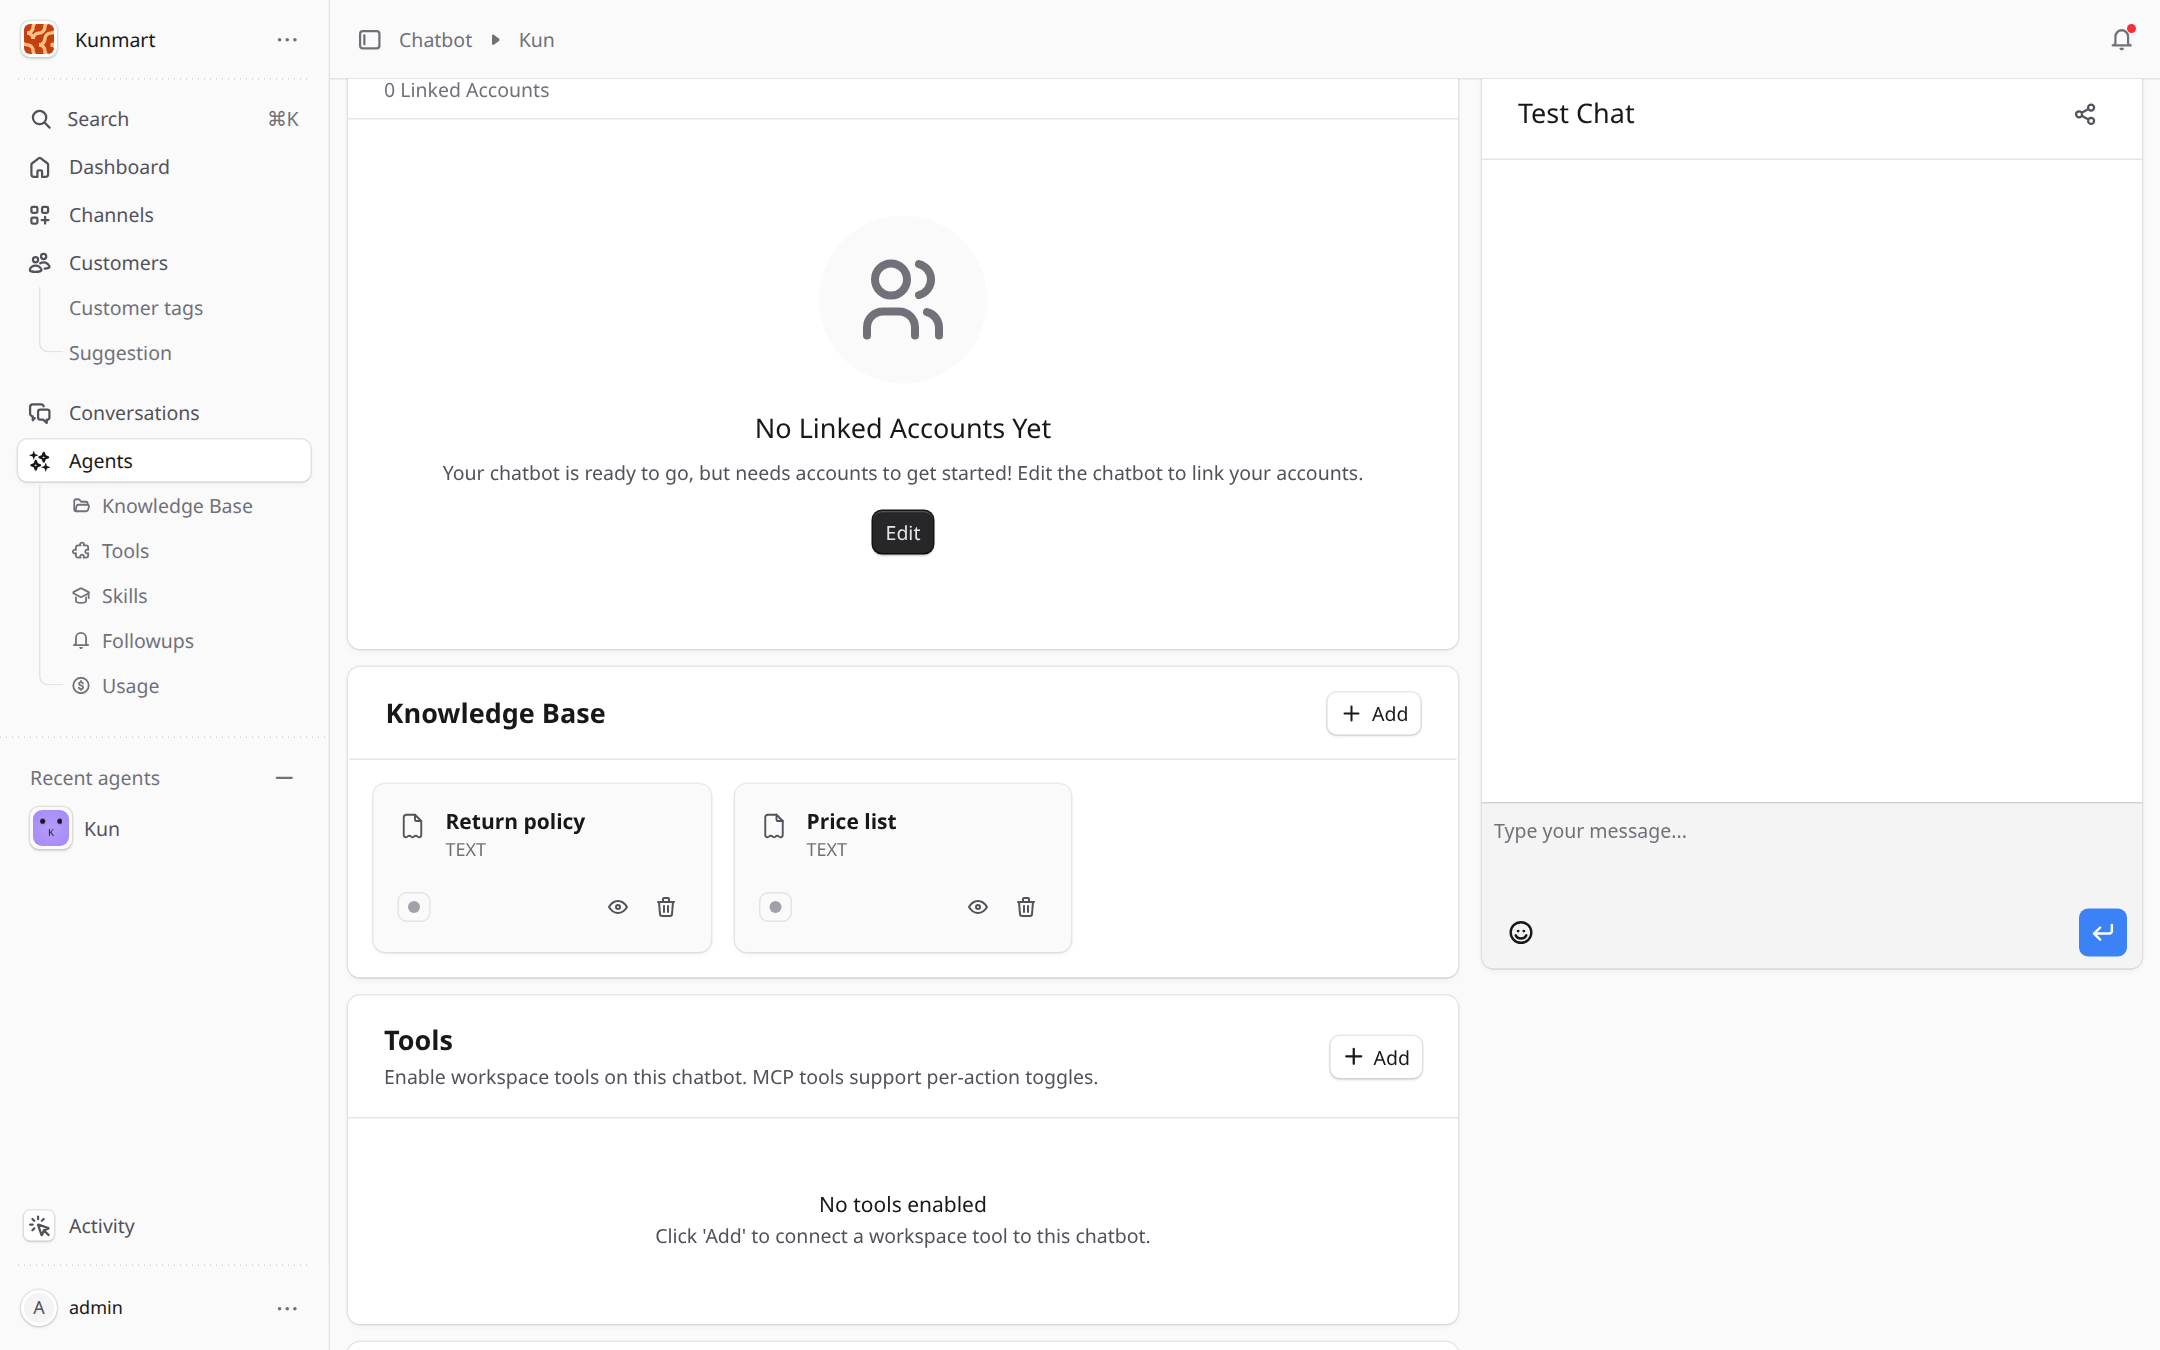
Task: Send the chat message
Action: pos(2103,933)
